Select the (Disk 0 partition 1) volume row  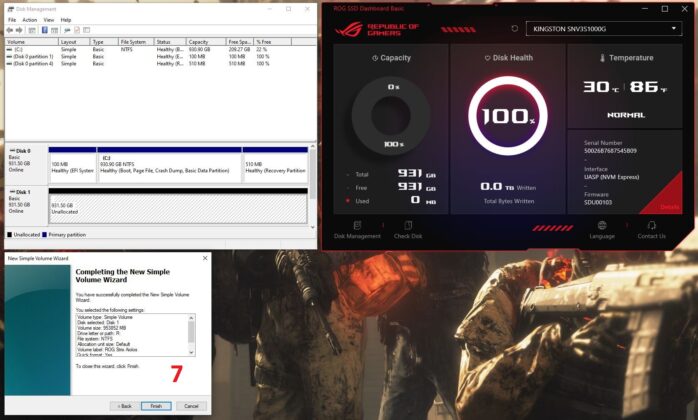tap(160, 57)
